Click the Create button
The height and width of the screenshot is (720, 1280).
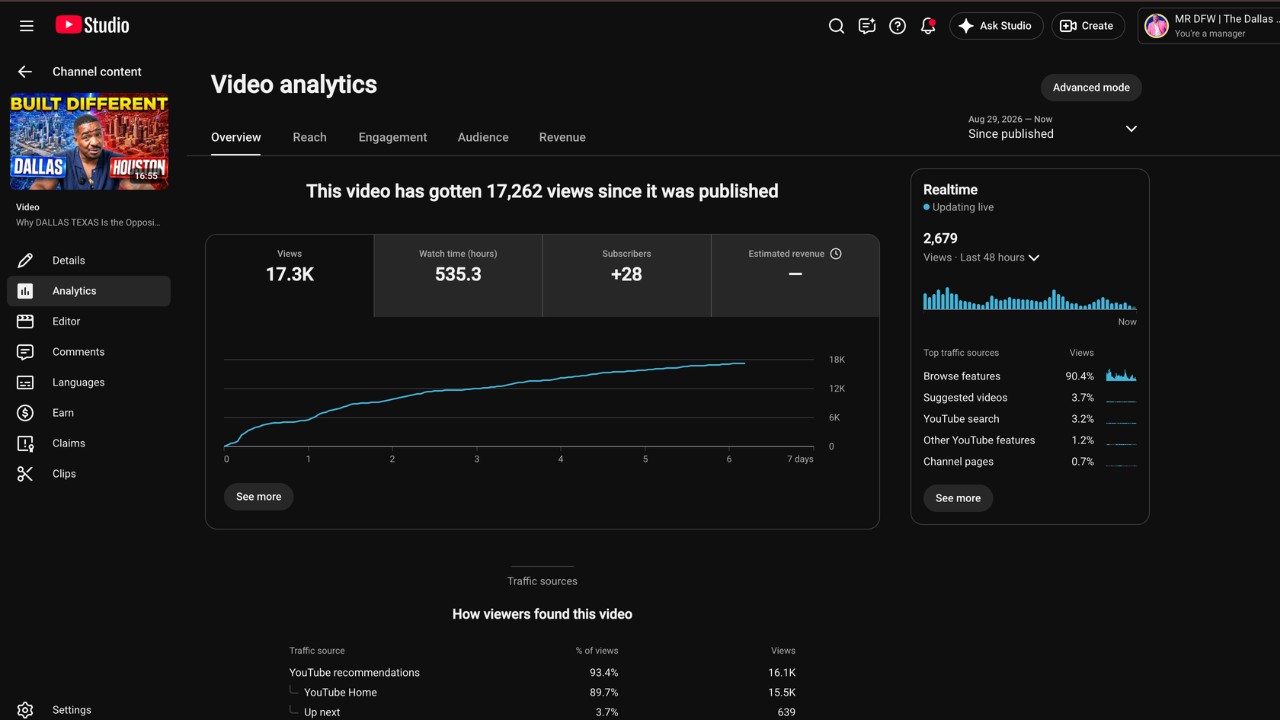coord(1088,26)
